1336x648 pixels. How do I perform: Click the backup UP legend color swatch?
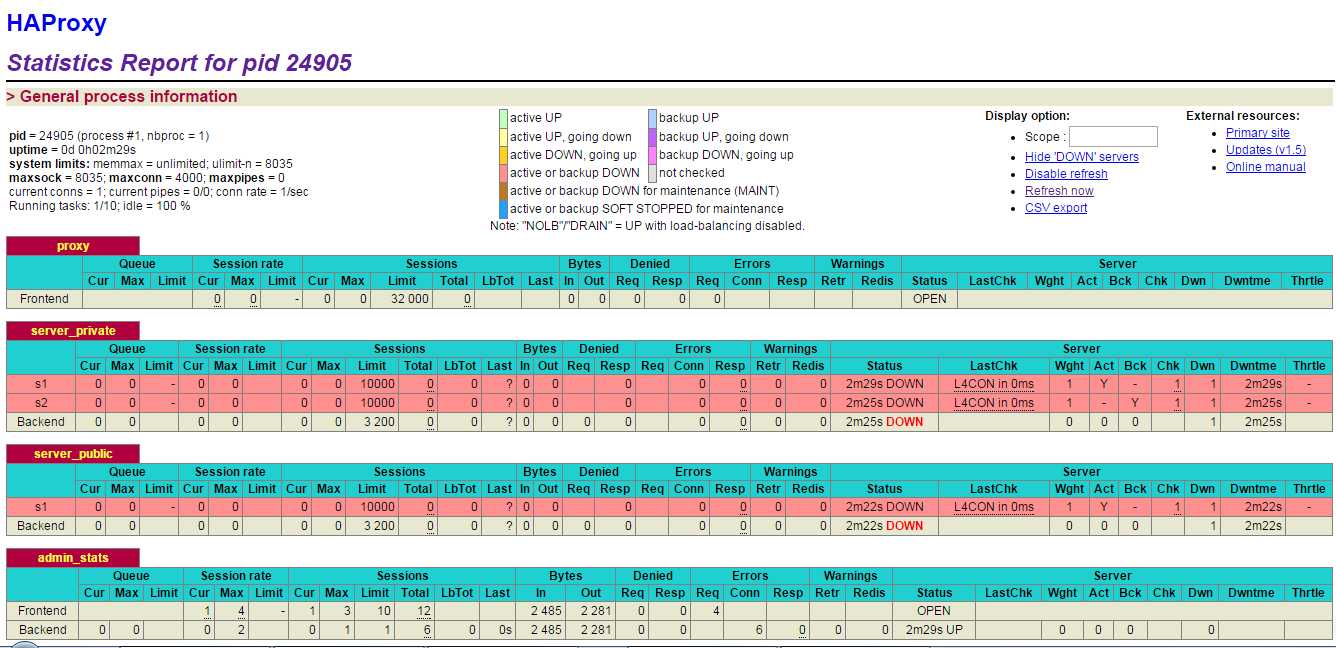pos(652,118)
